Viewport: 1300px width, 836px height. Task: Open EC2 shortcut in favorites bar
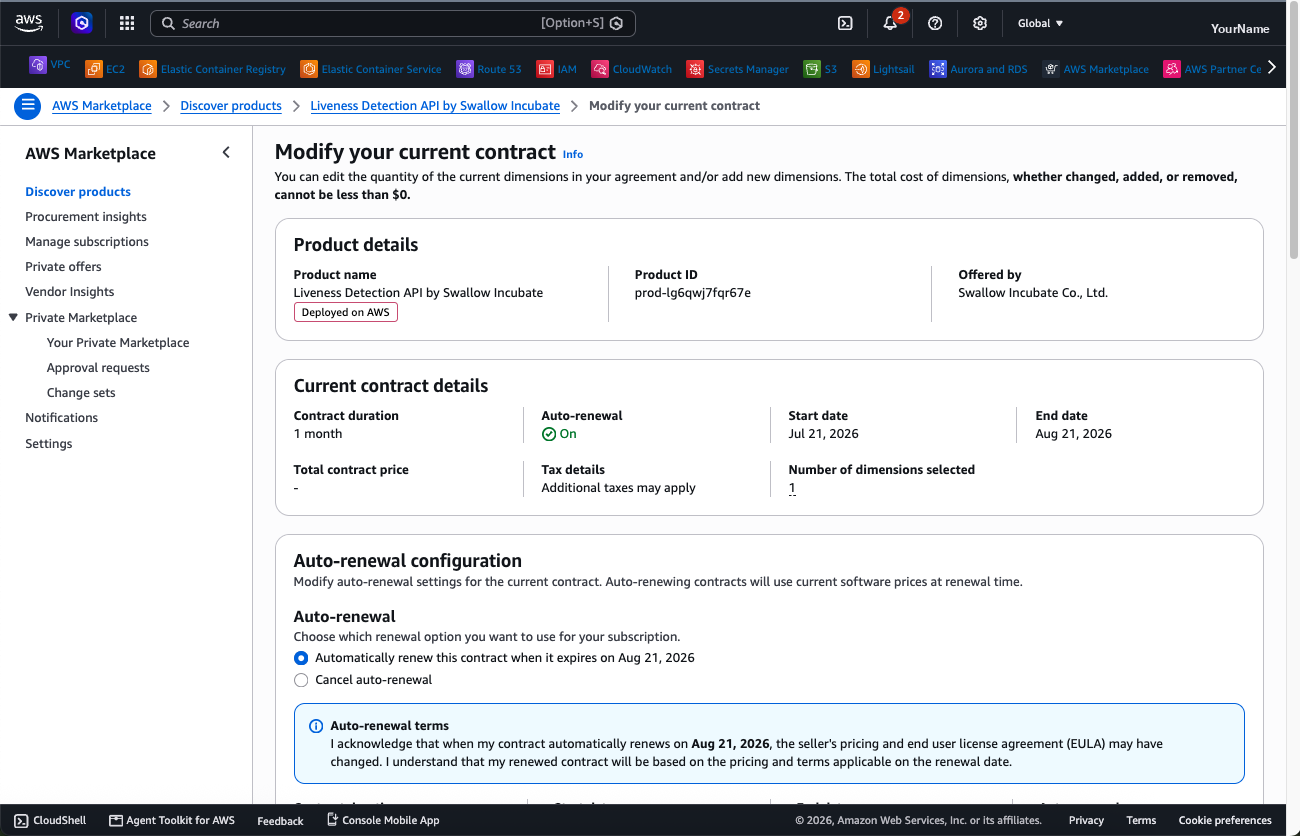[105, 69]
